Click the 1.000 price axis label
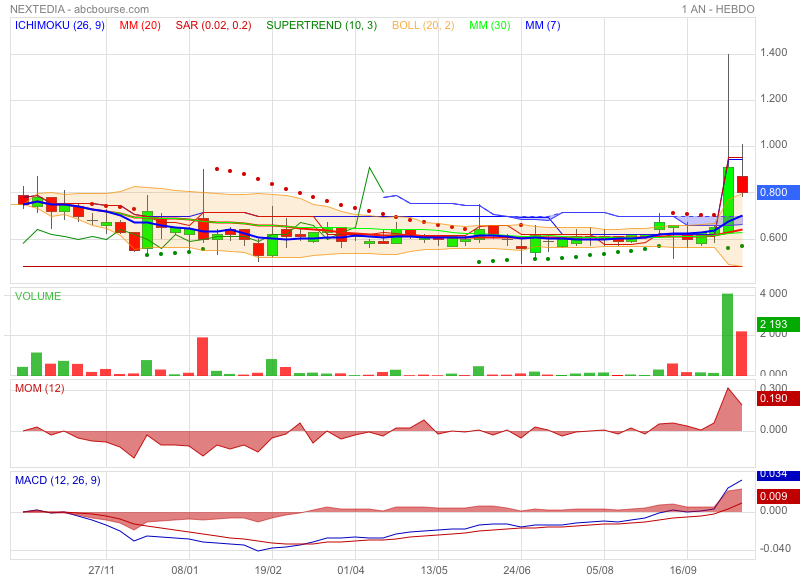The width and height of the screenshot is (800, 580). (x=773, y=144)
